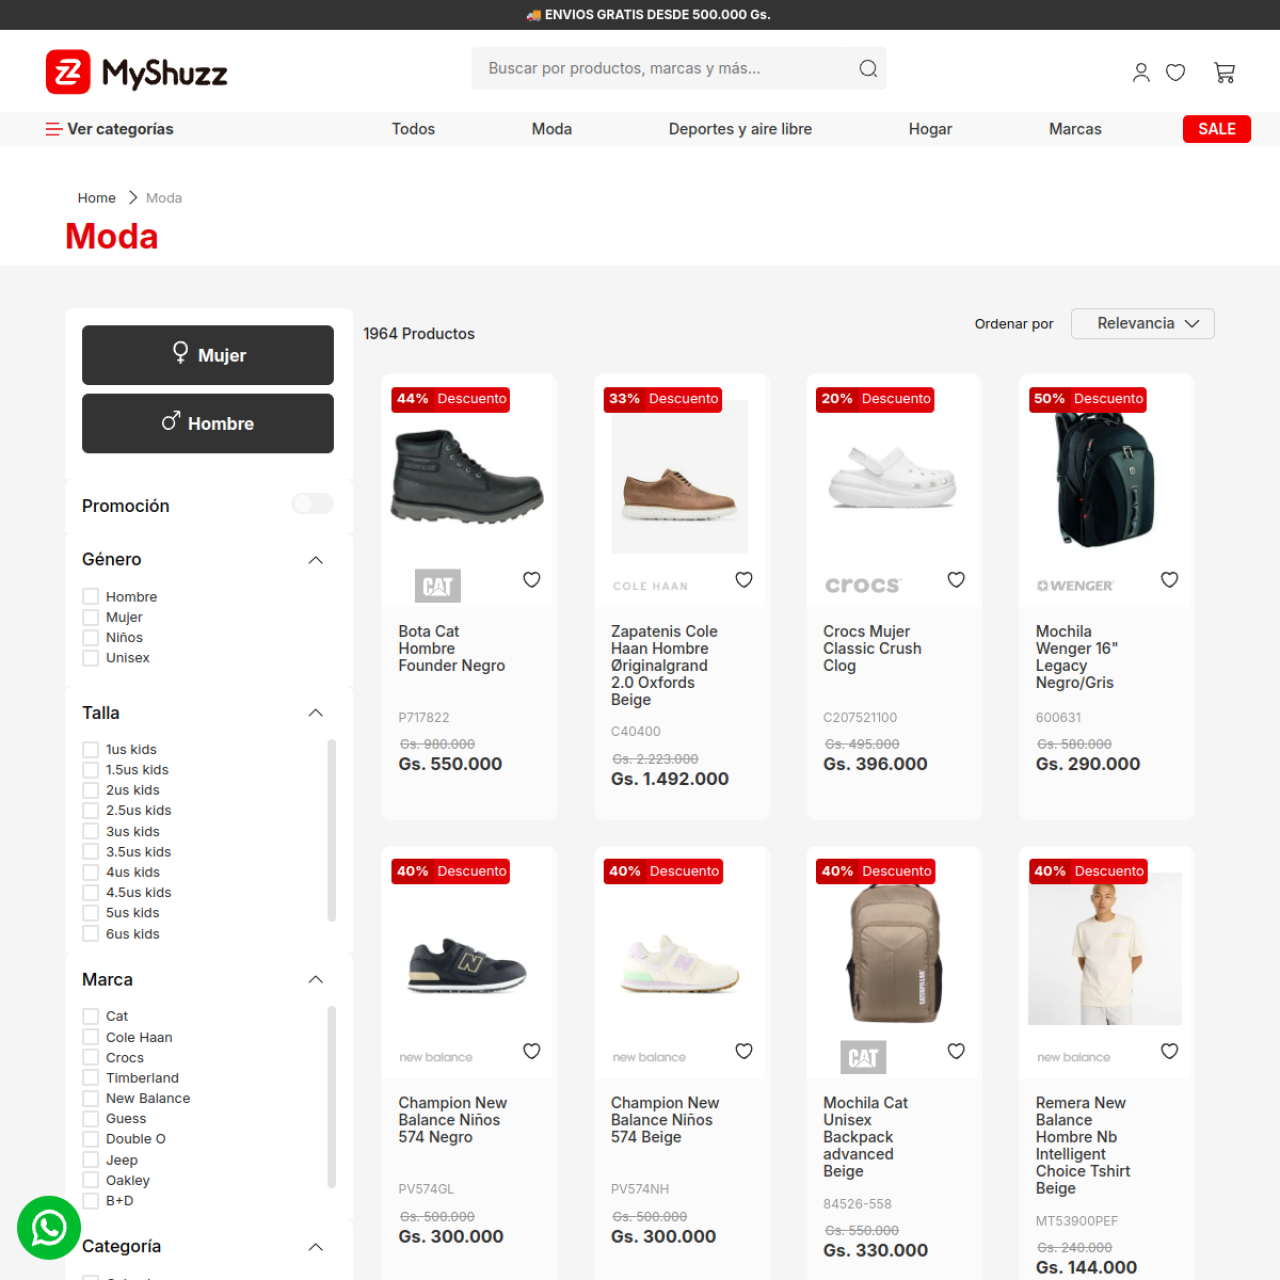Open the Hogar menu item
Image resolution: width=1280 pixels, height=1280 pixels.
tap(930, 129)
